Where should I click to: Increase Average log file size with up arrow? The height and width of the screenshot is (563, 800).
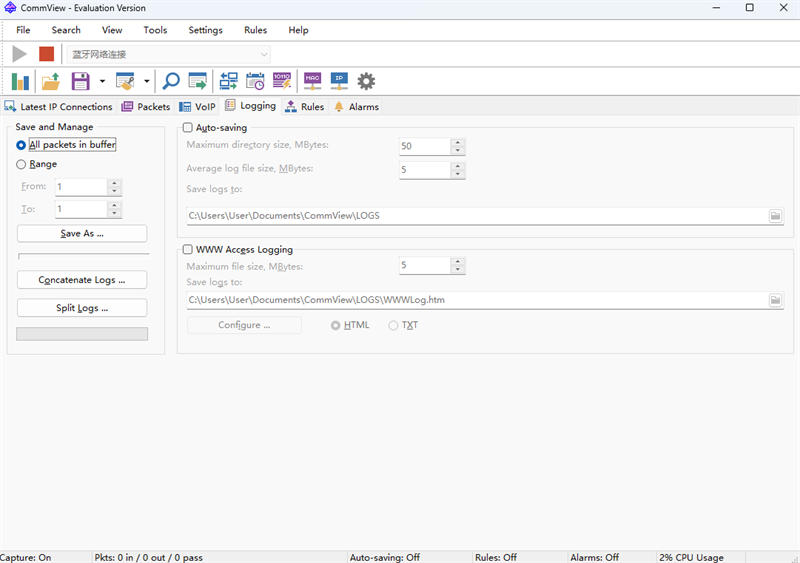(x=458, y=166)
